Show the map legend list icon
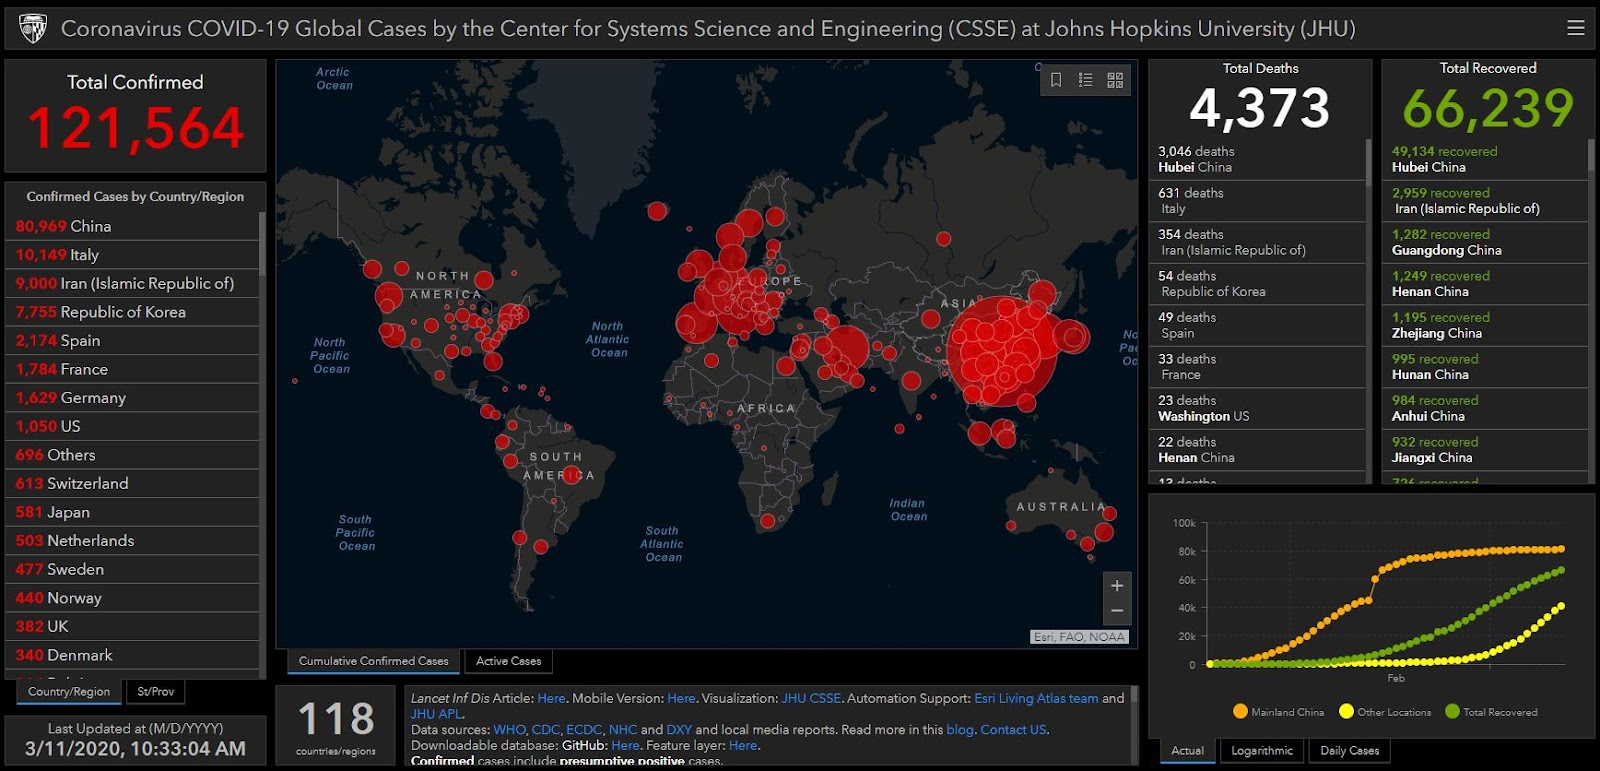 (x=1086, y=80)
